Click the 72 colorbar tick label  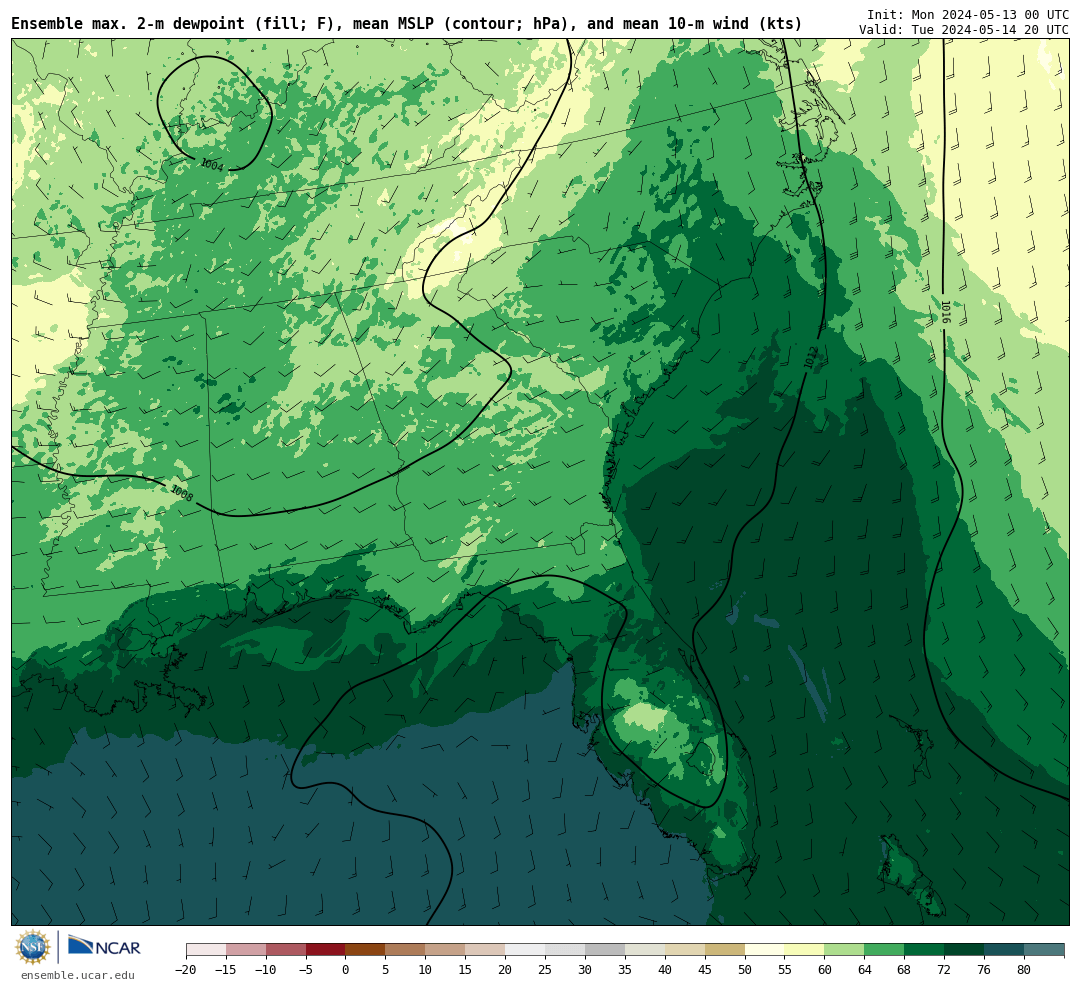click(x=944, y=970)
